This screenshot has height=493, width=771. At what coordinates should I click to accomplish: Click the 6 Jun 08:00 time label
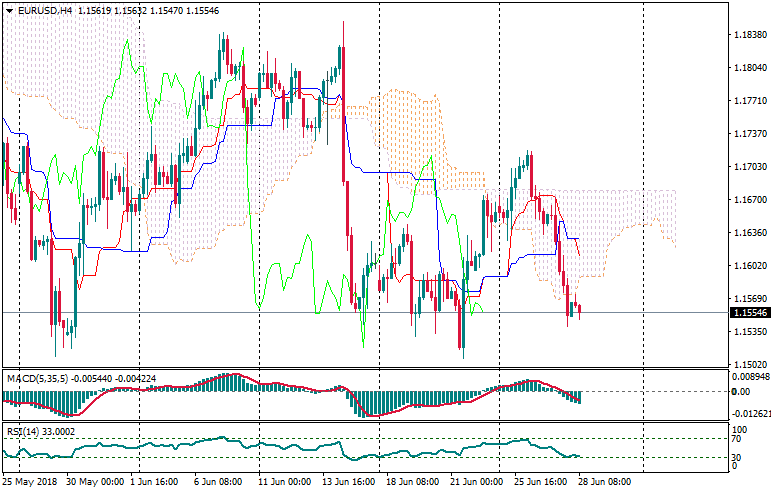(x=219, y=481)
